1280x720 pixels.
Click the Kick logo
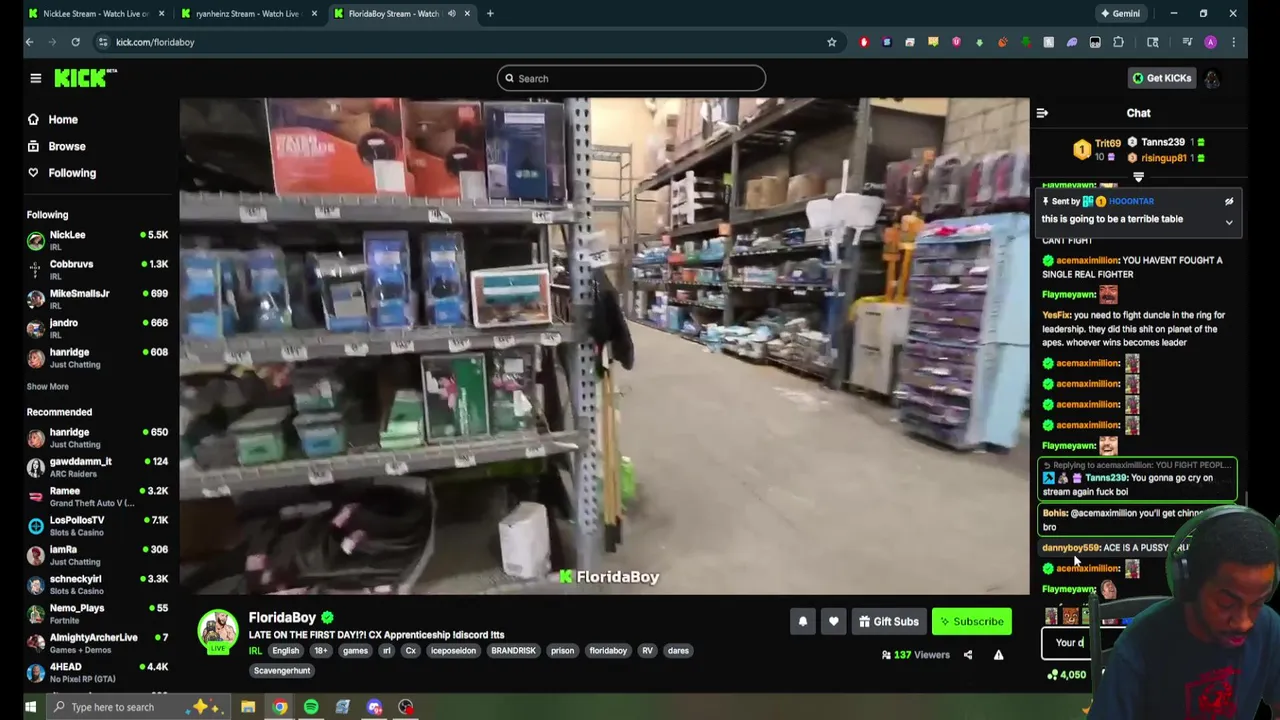85,78
